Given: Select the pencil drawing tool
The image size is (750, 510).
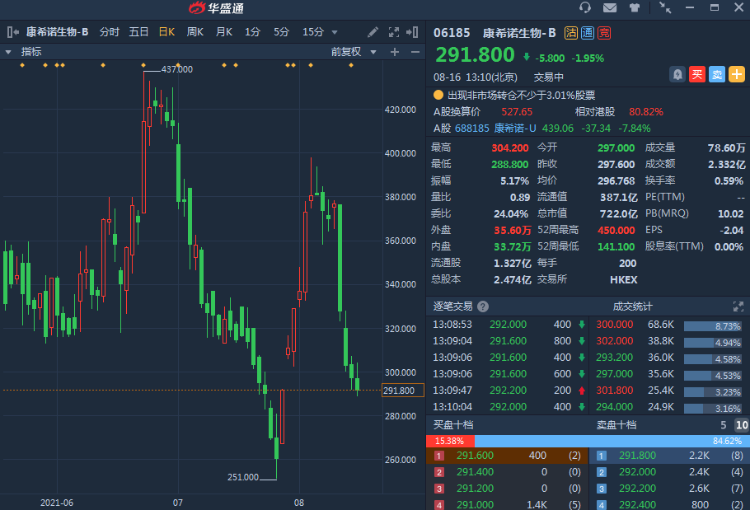Looking at the screenshot, I should pyautogui.click(x=373, y=32).
